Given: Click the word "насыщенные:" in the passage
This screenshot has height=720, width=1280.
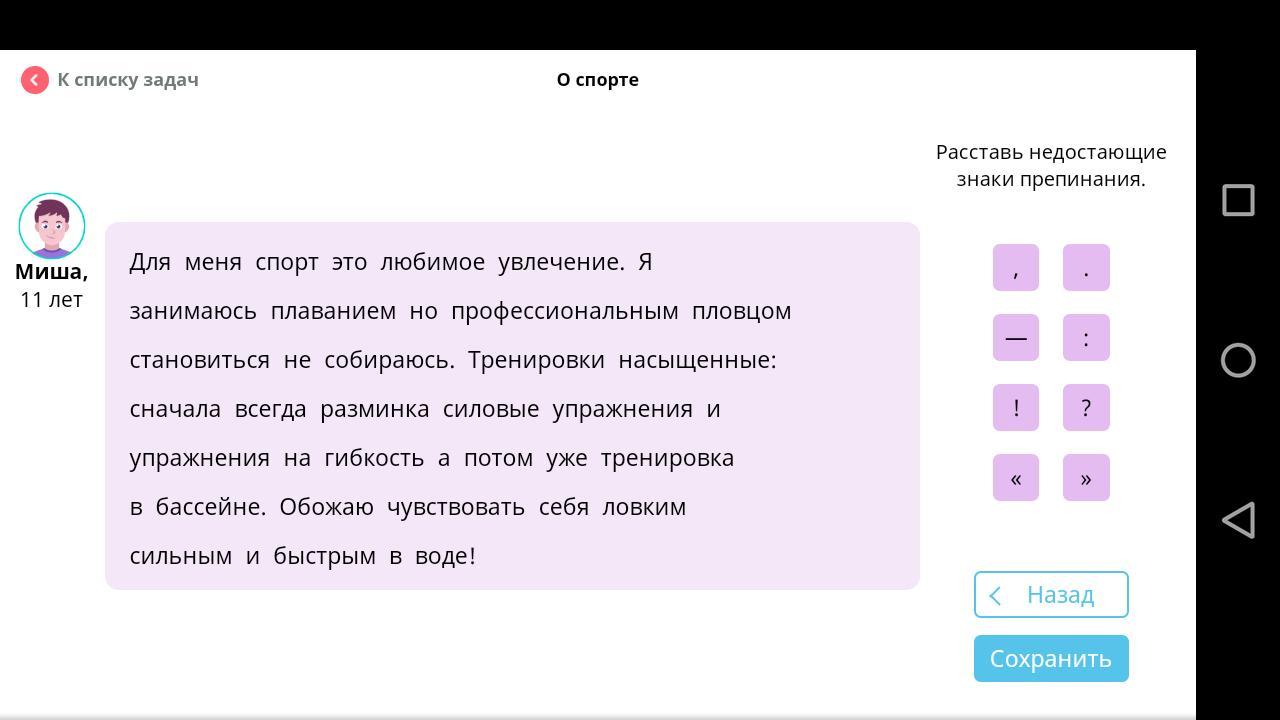Looking at the screenshot, I should coord(697,360).
